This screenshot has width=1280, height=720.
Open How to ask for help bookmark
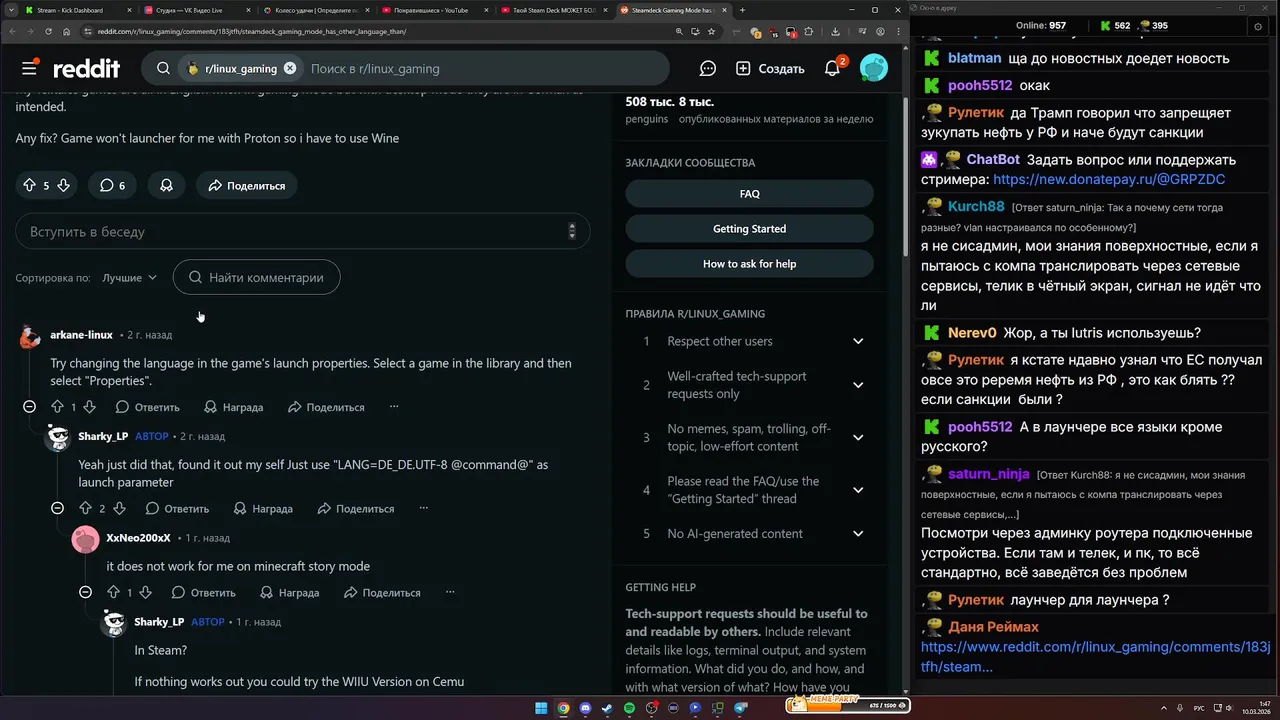point(749,264)
